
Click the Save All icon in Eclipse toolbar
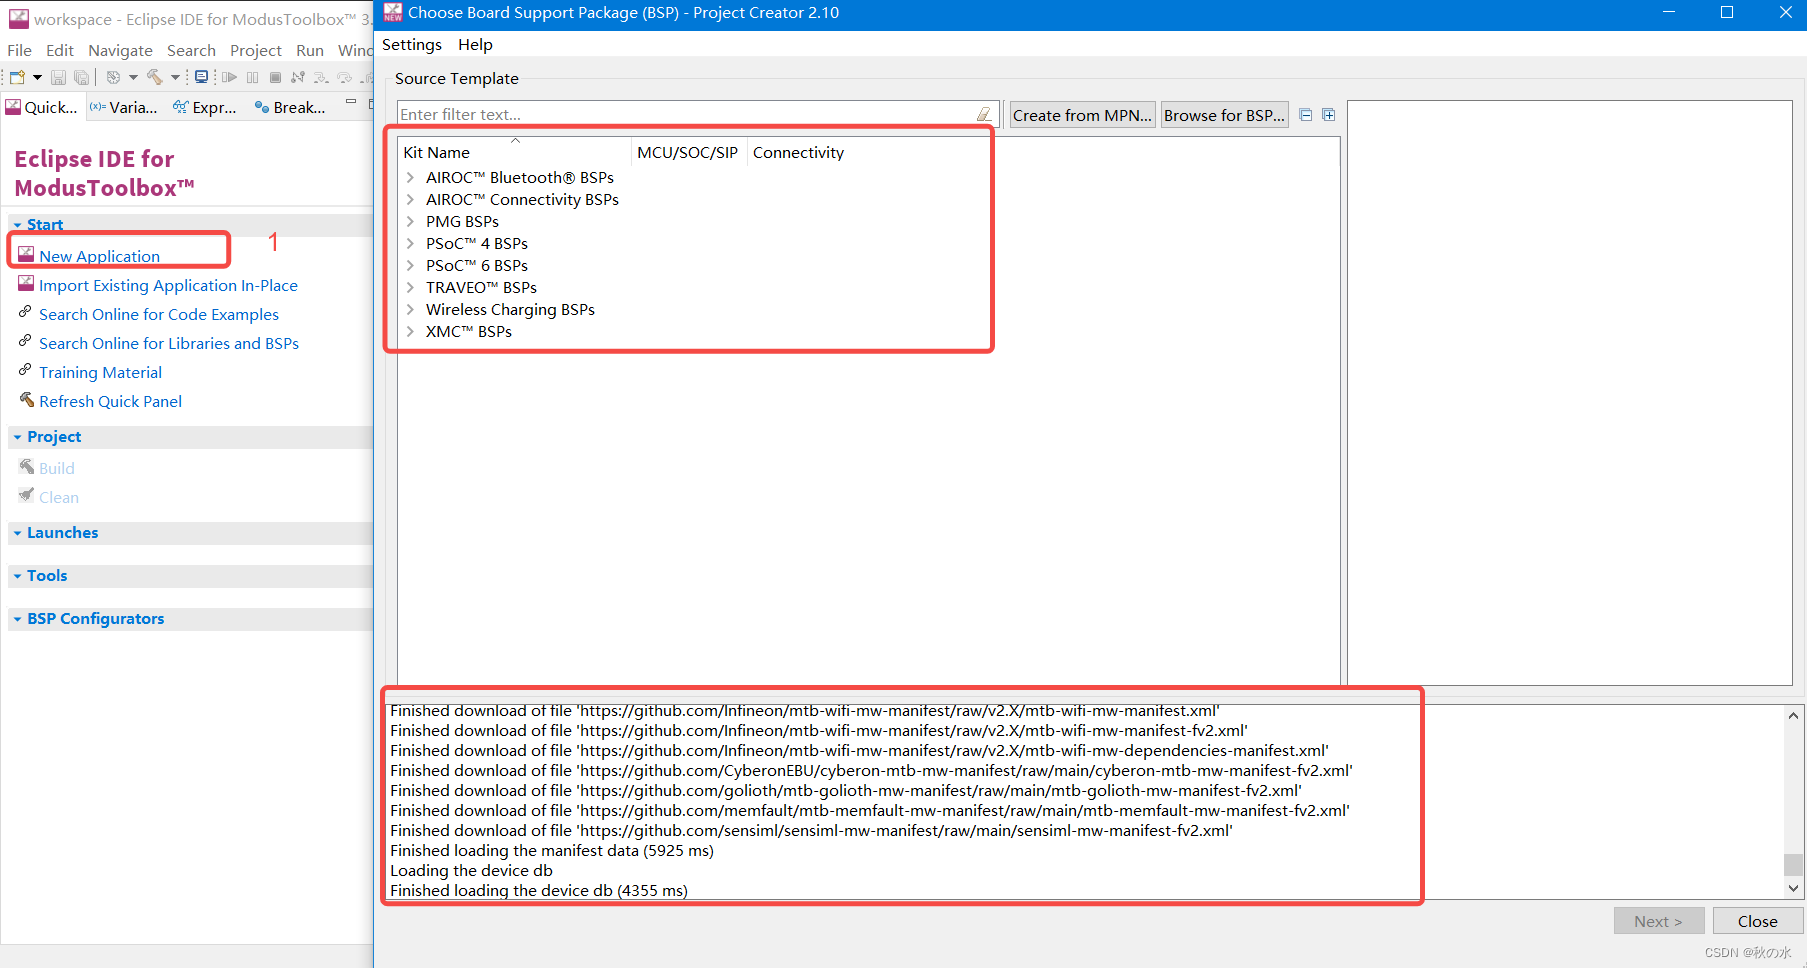pos(81,77)
